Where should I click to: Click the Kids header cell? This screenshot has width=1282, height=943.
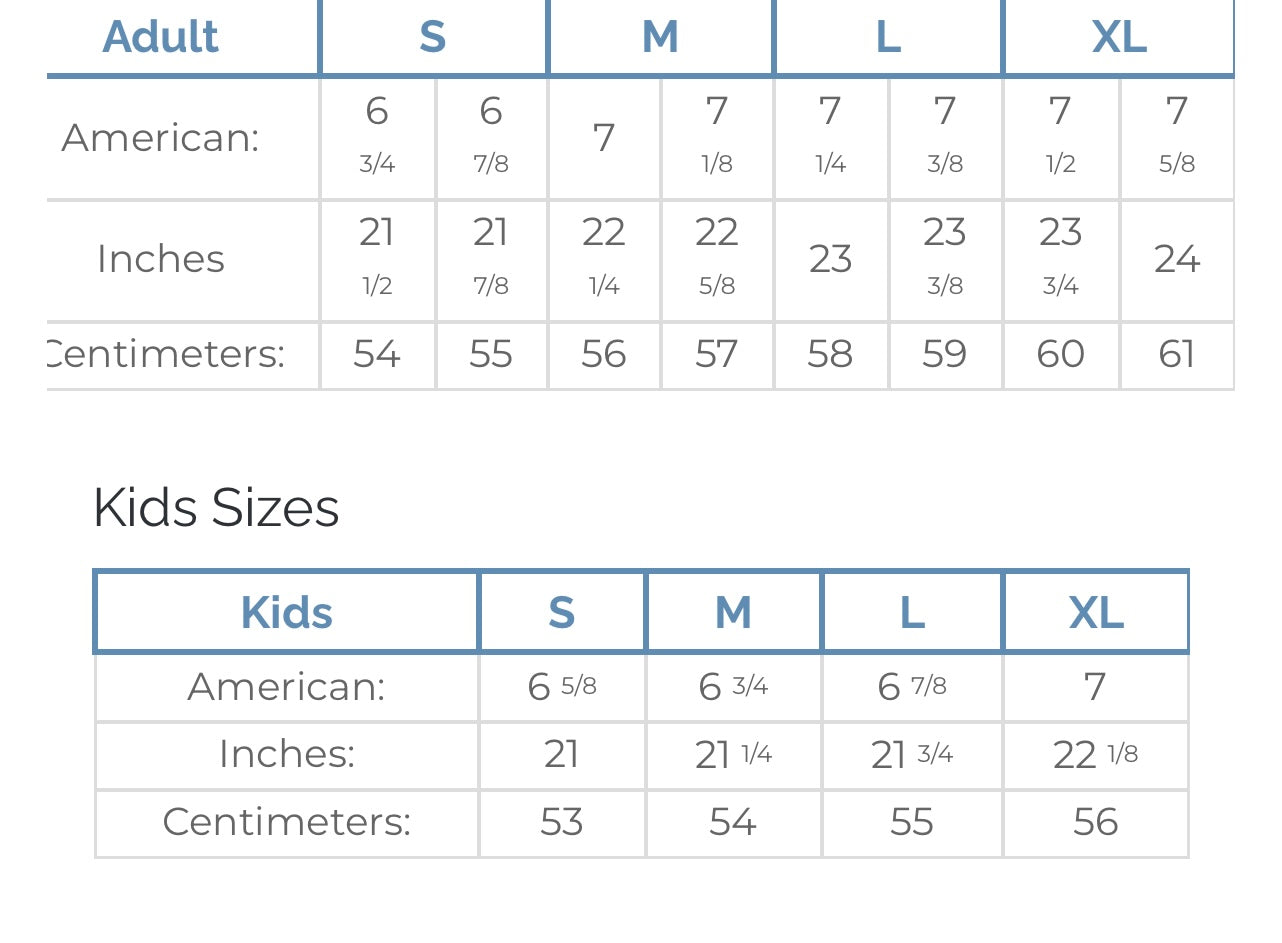pyautogui.click(x=286, y=612)
